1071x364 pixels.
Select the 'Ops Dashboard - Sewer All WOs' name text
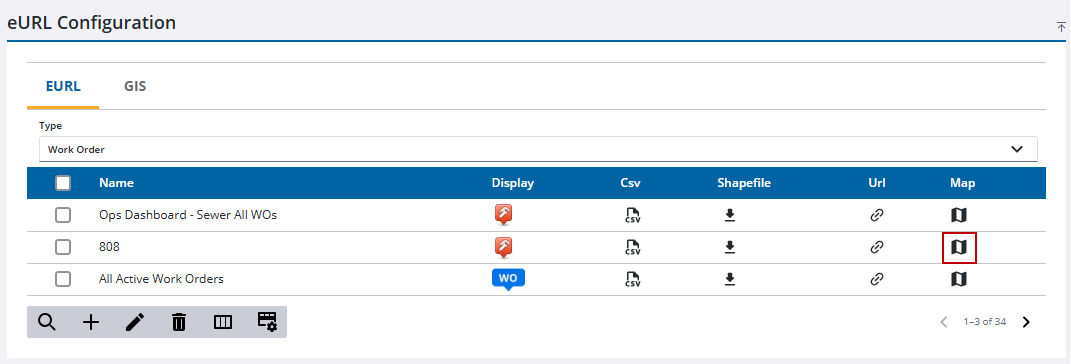[188, 215]
